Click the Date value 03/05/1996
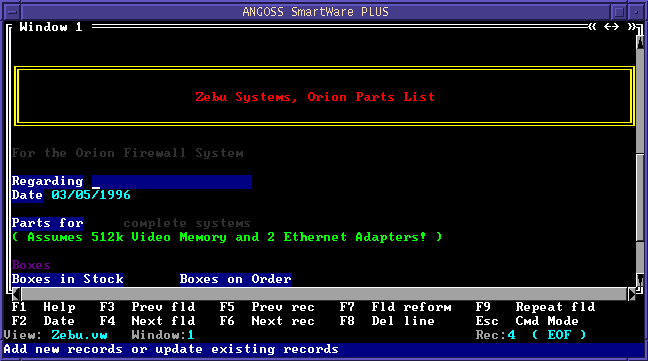Viewport: 648px width, 361px height. click(x=91, y=195)
